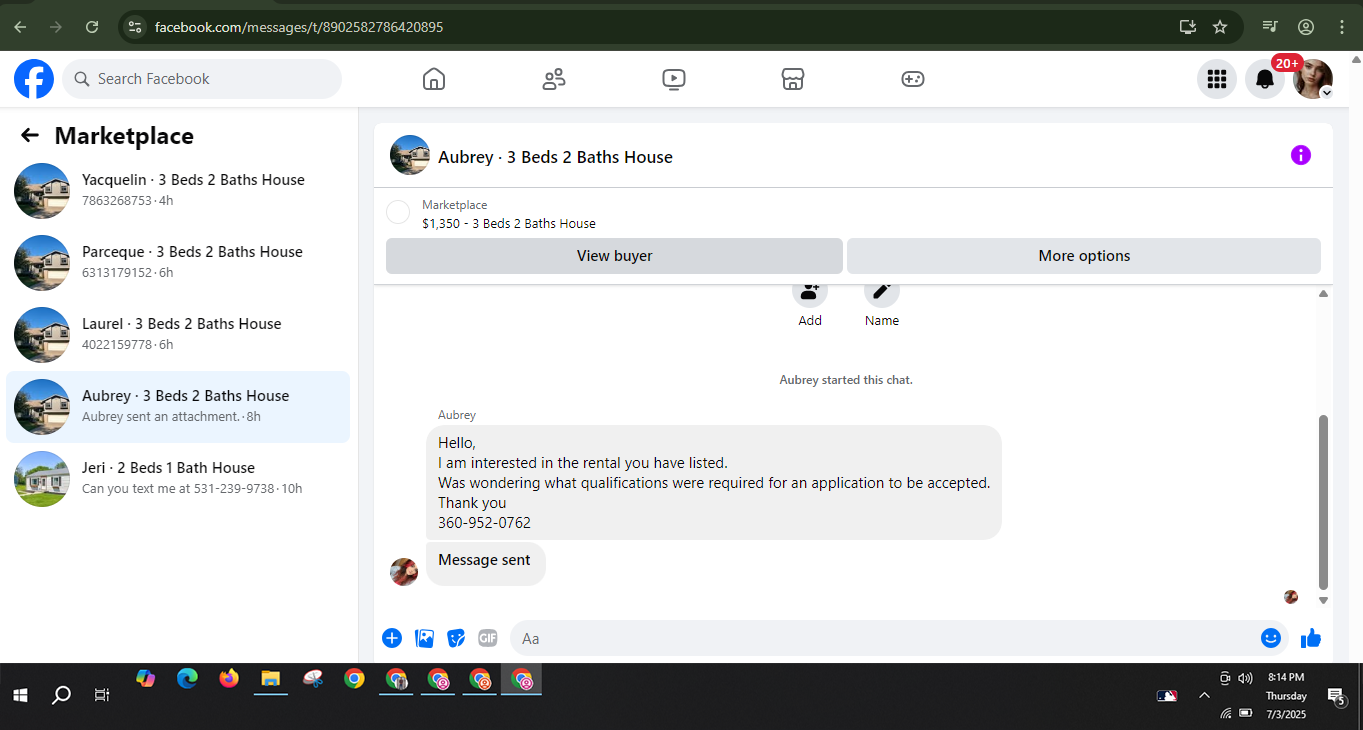The width and height of the screenshot is (1363, 730).
Task: Open the Facebook menu grid icon
Action: (x=1217, y=79)
